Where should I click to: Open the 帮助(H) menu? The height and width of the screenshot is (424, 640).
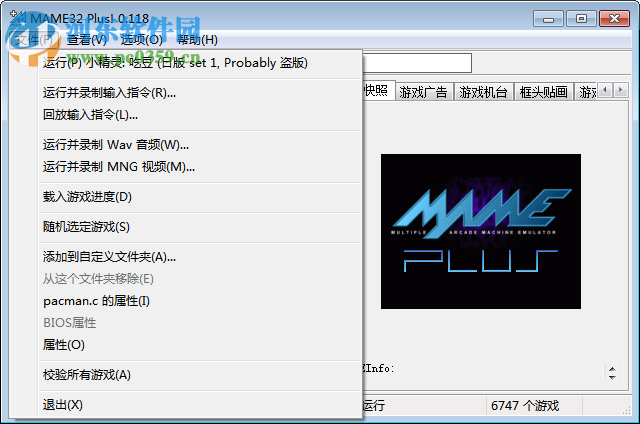(x=197, y=40)
